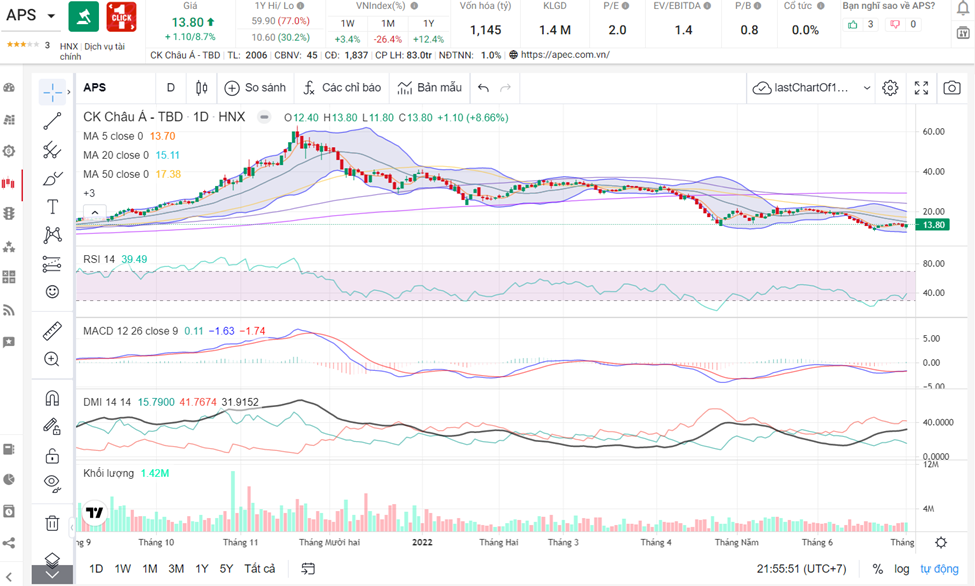Remove drawings with the trash icon
Screen dimensions: 975x586
click(x=52, y=522)
